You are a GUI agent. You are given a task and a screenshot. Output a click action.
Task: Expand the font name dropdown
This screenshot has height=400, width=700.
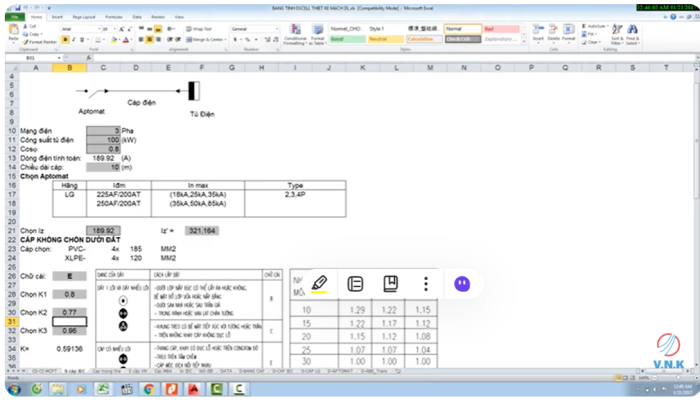coord(99,29)
